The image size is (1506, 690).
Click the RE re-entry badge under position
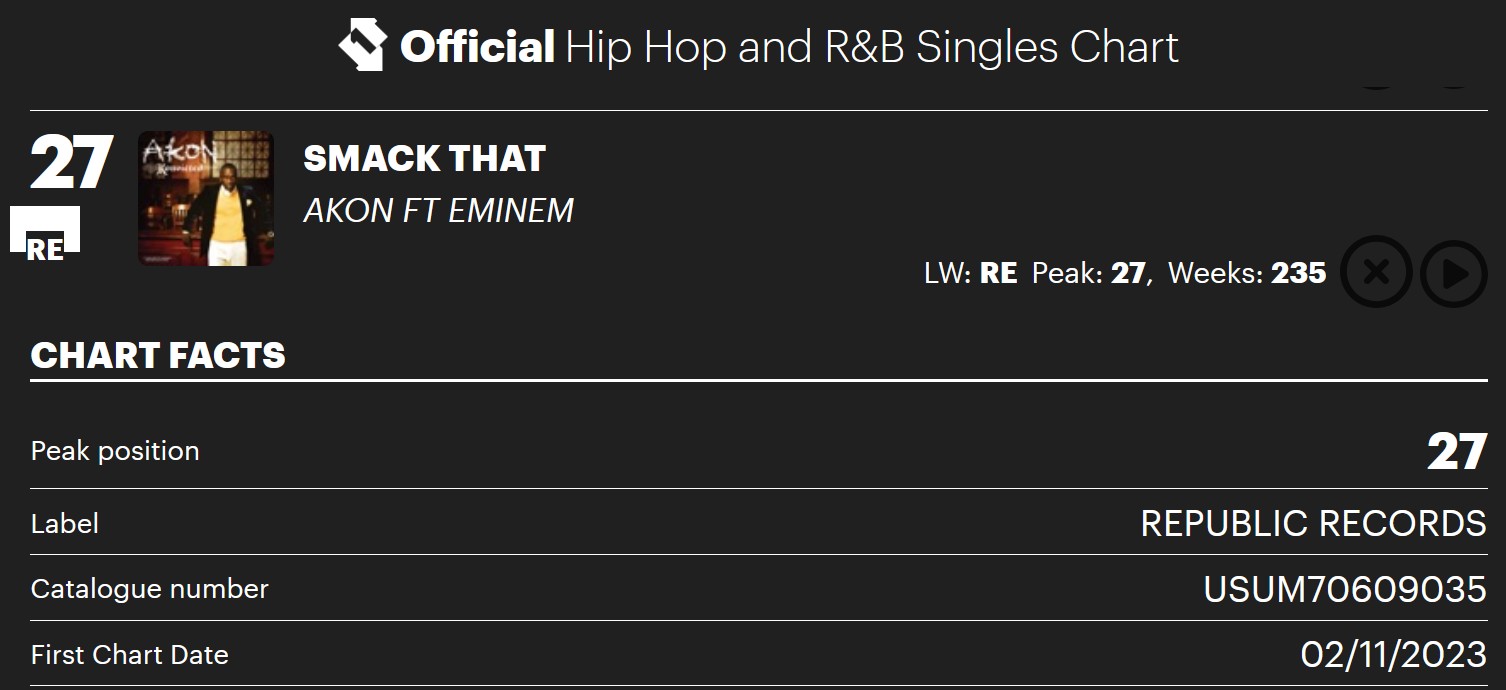pyautogui.click(x=45, y=237)
